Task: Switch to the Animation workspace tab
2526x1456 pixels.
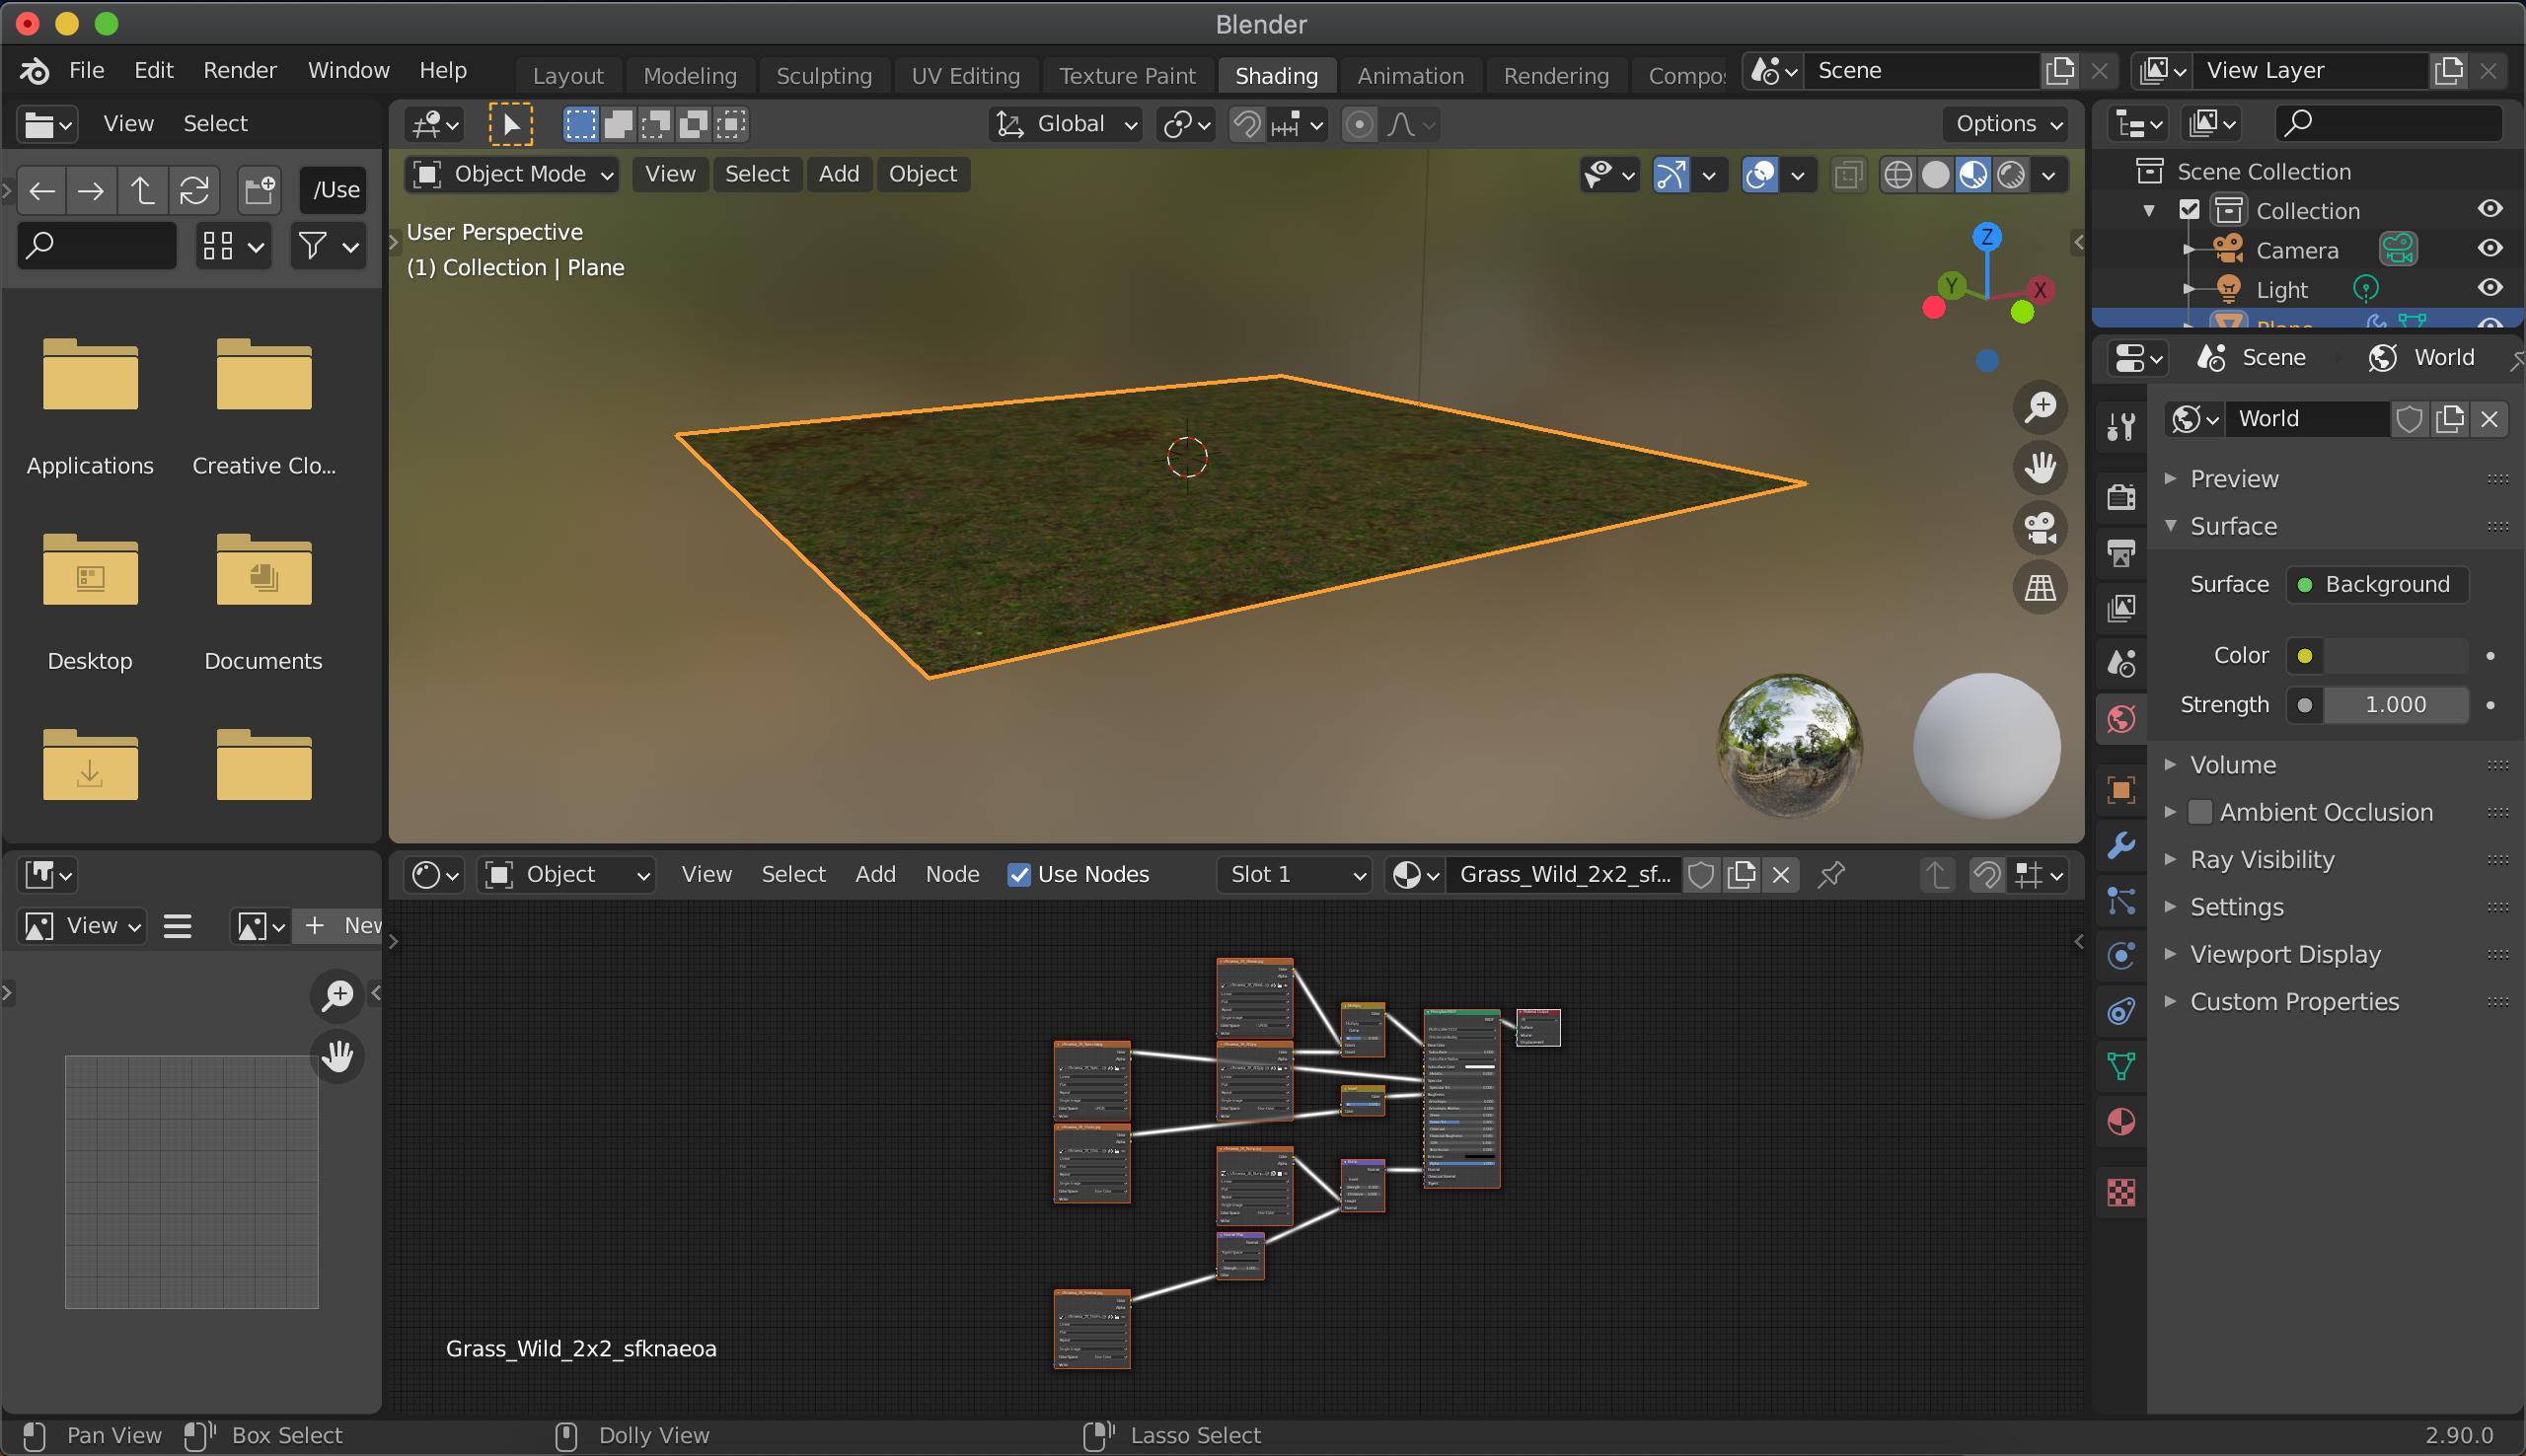Action: (x=1410, y=76)
